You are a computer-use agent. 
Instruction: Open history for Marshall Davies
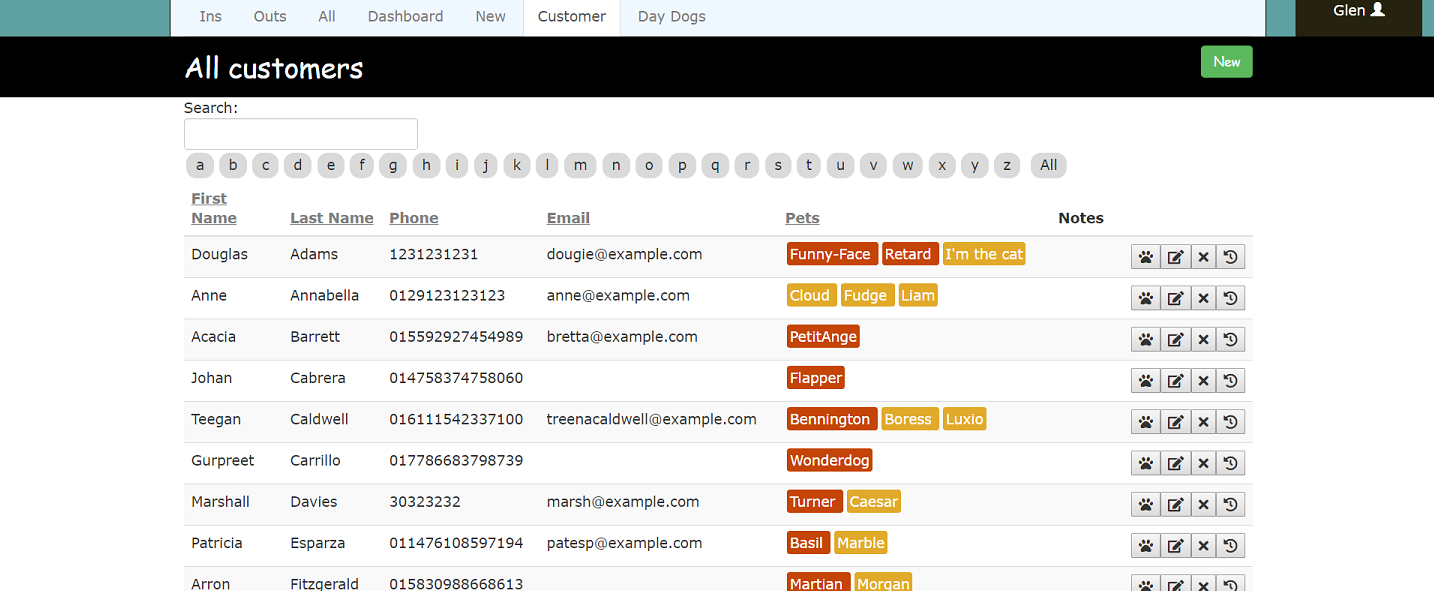pyautogui.click(x=1231, y=504)
